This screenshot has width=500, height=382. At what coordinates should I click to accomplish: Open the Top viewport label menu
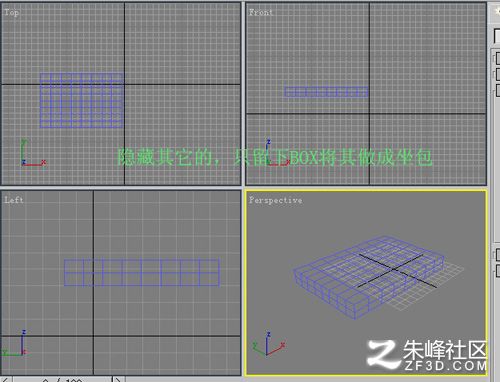point(11,13)
